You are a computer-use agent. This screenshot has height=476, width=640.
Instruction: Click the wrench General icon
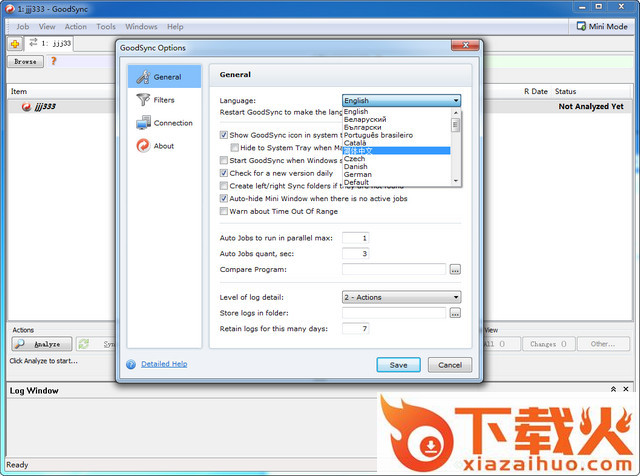point(143,77)
